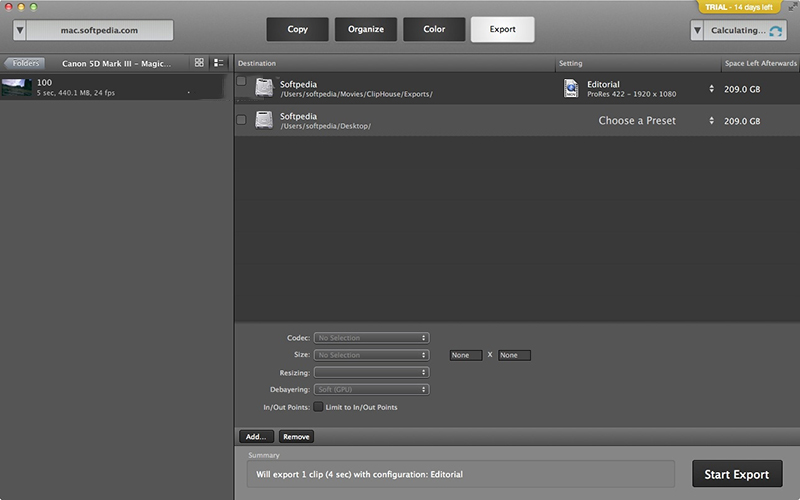The width and height of the screenshot is (800, 500).
Task: Go back to Folders
Action: tap(24, 63)
